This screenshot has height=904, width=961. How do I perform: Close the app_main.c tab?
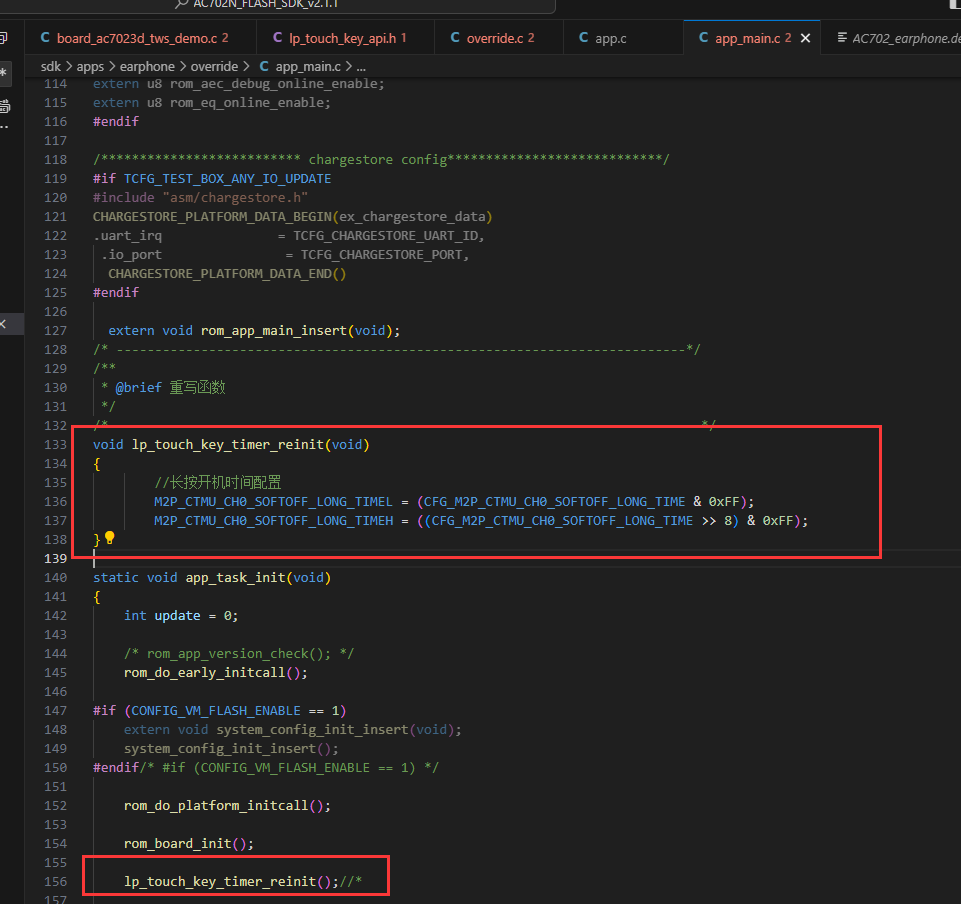(805, 38)
